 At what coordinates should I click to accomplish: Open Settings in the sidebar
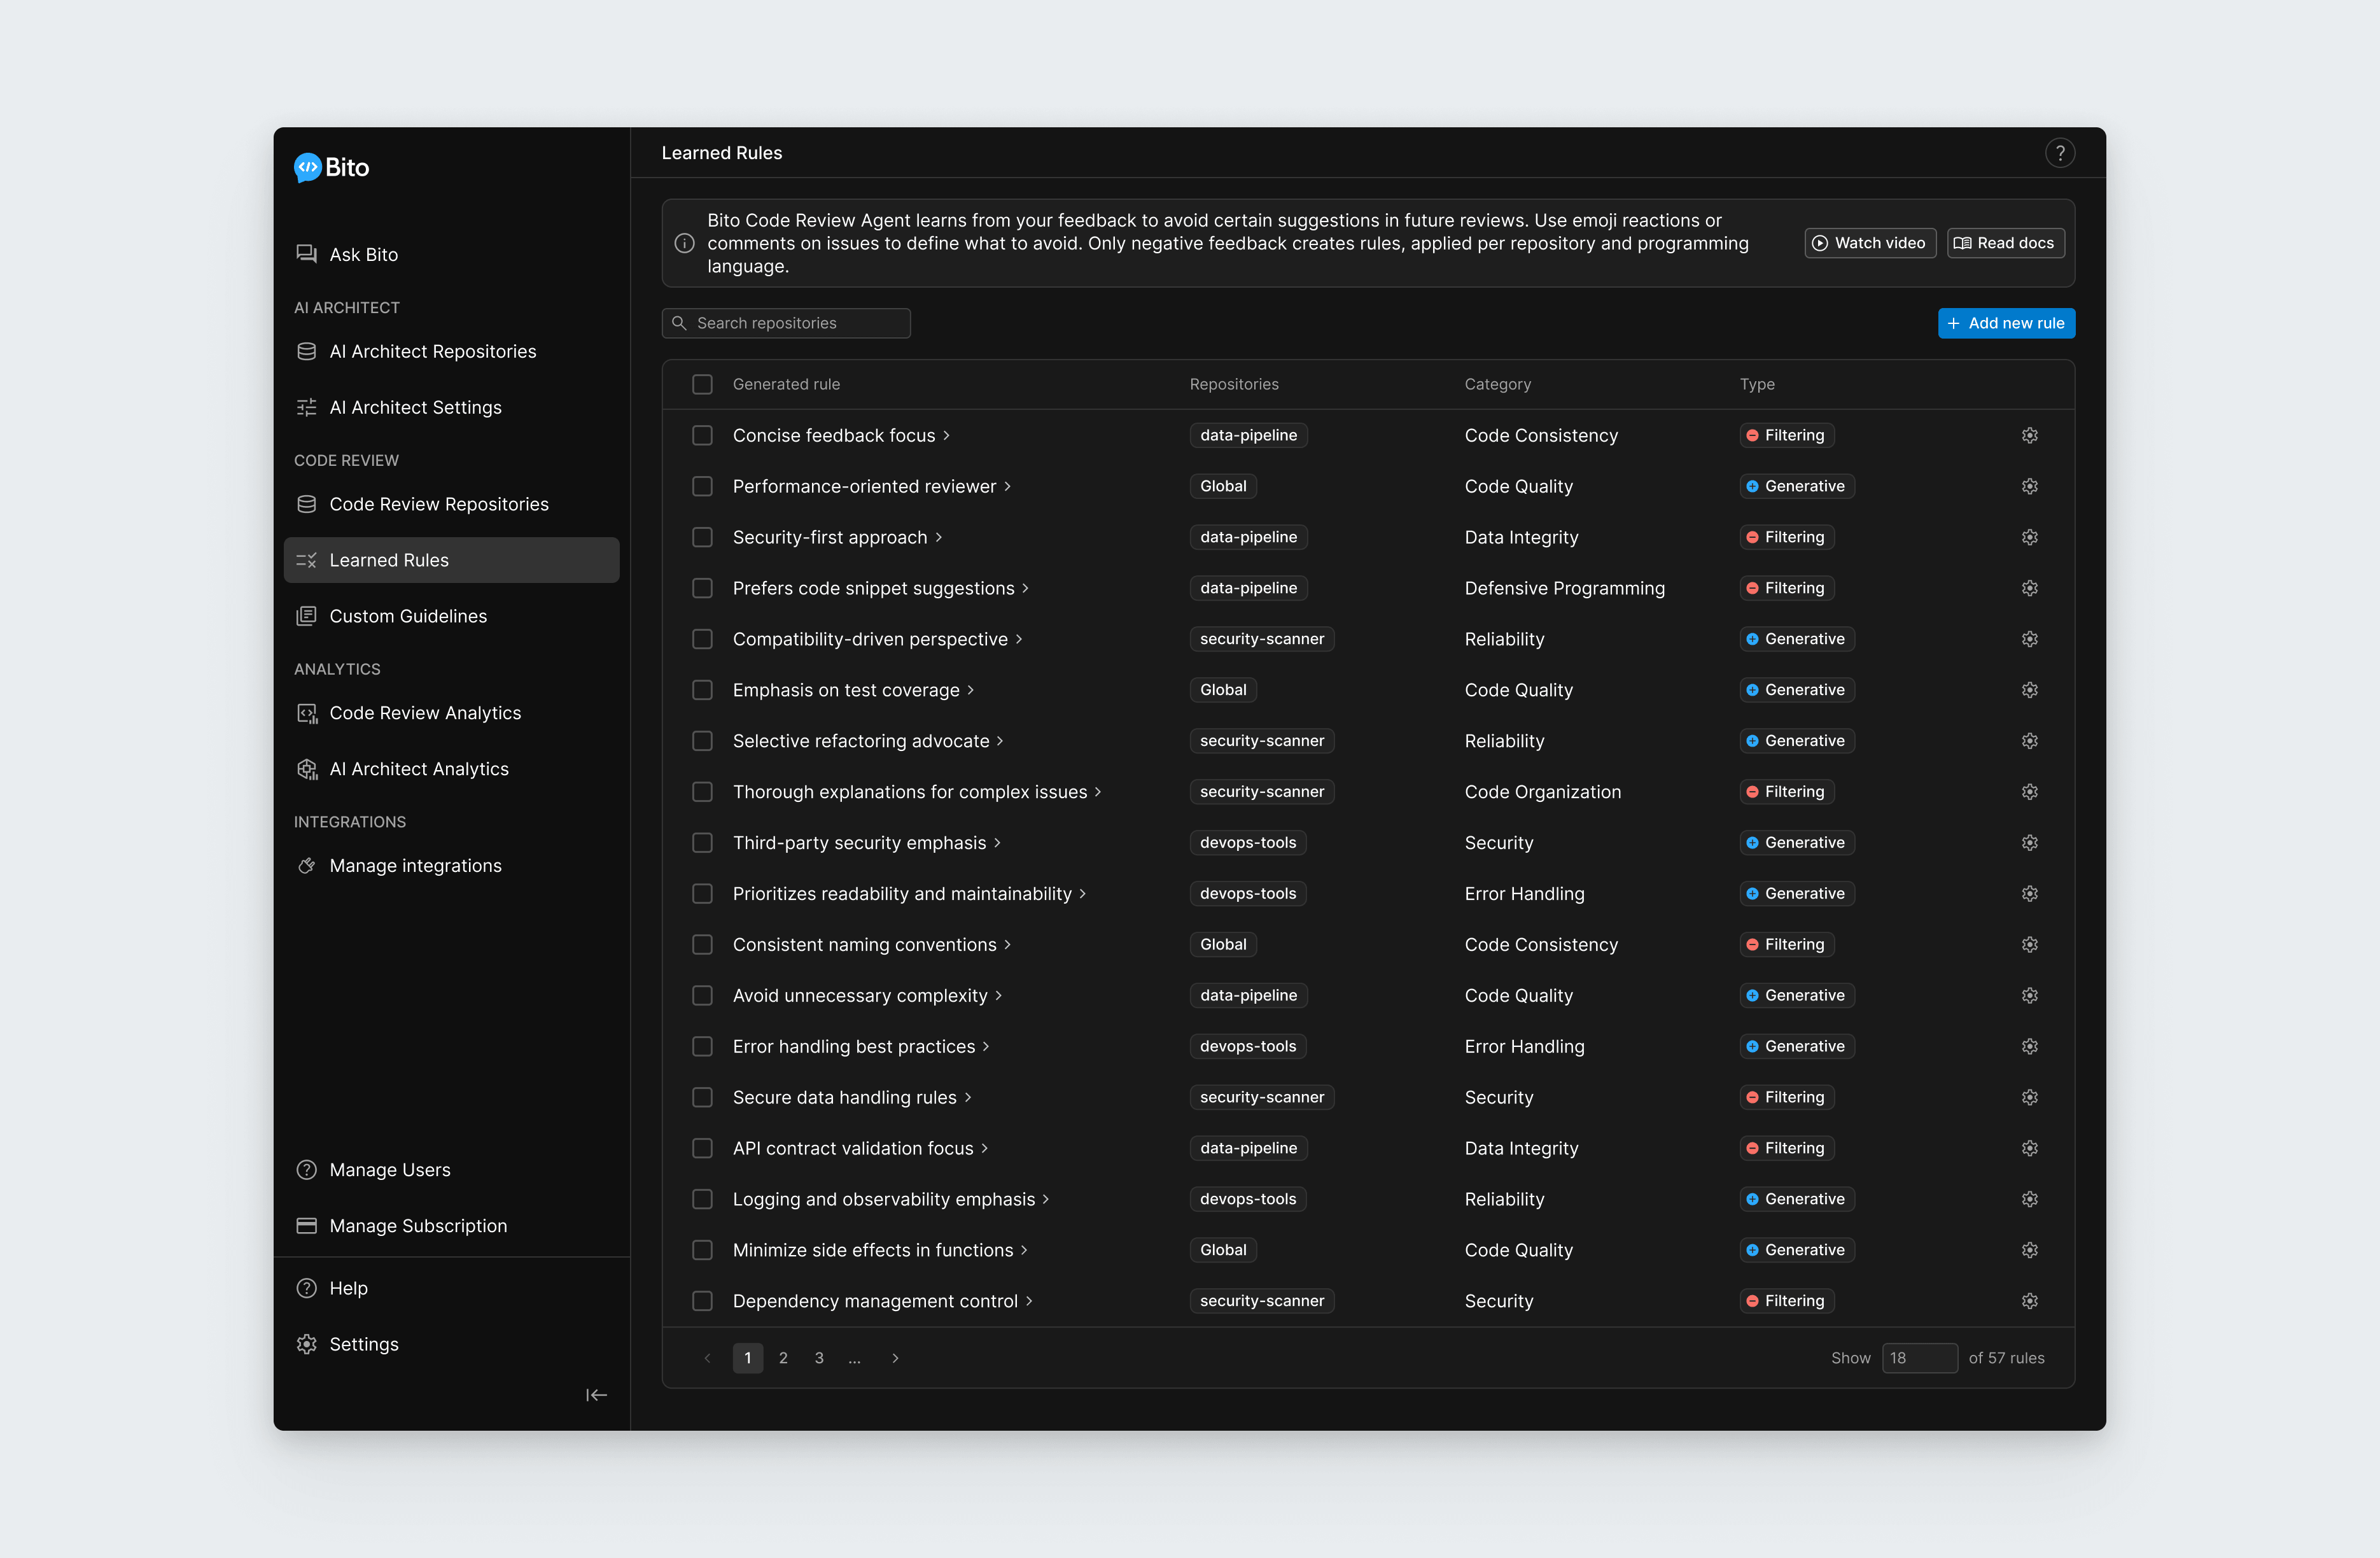point(451,1345)
